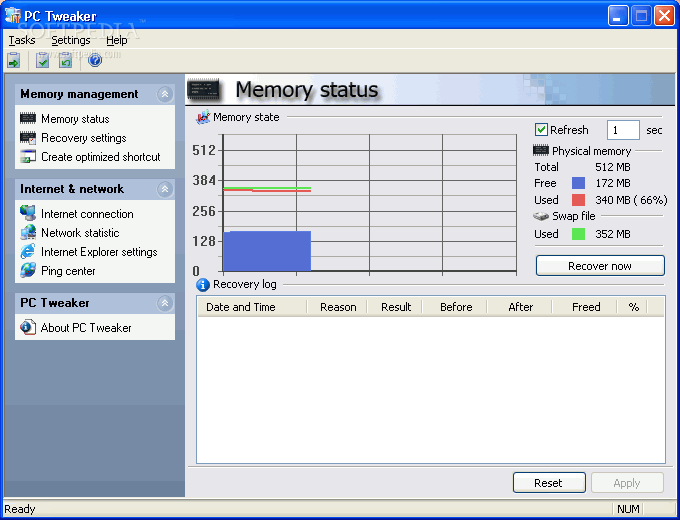Click the Internet connection computer icon
Image resolution: width=680 pixels, height=520 pixels.
point(28,213)
